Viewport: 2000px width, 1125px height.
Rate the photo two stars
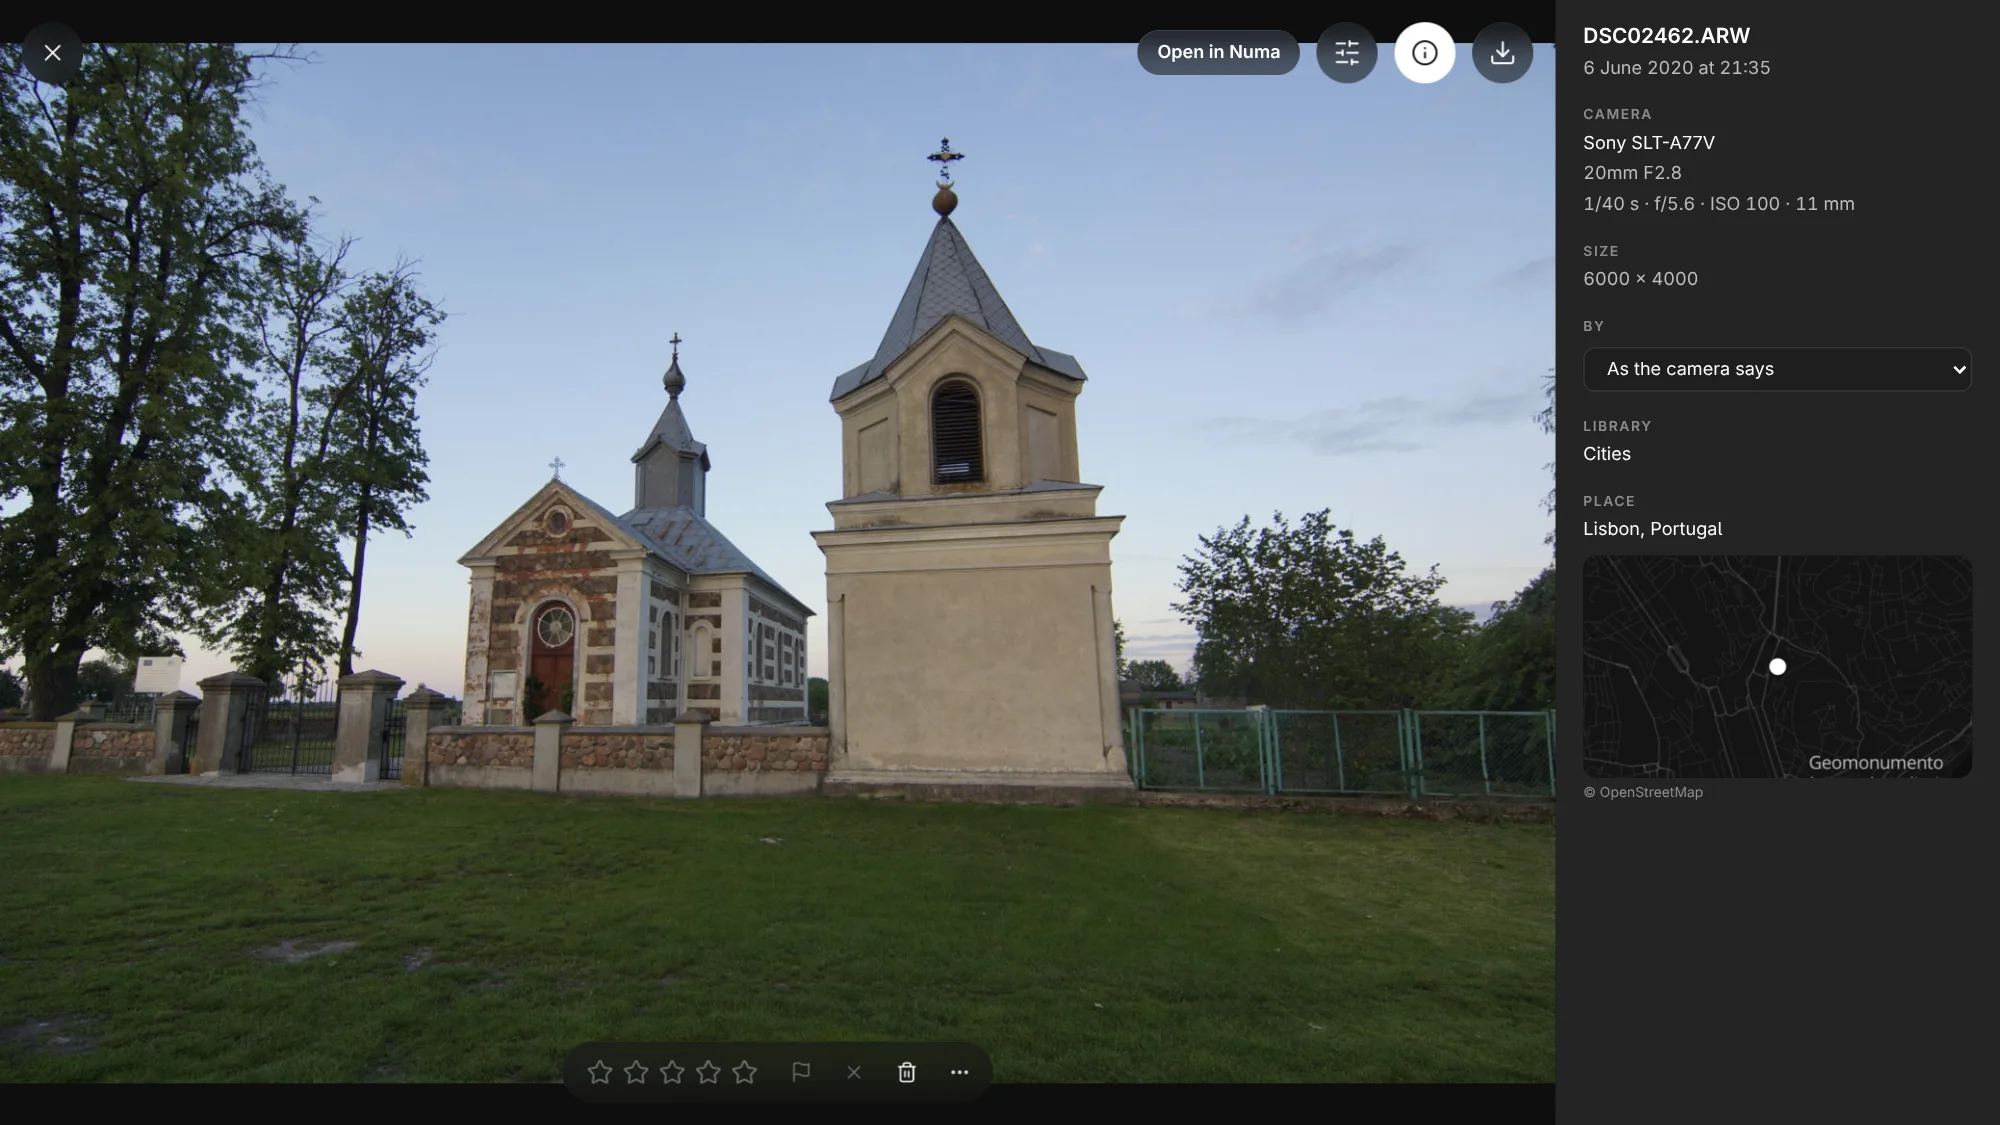click(636, 1072)
